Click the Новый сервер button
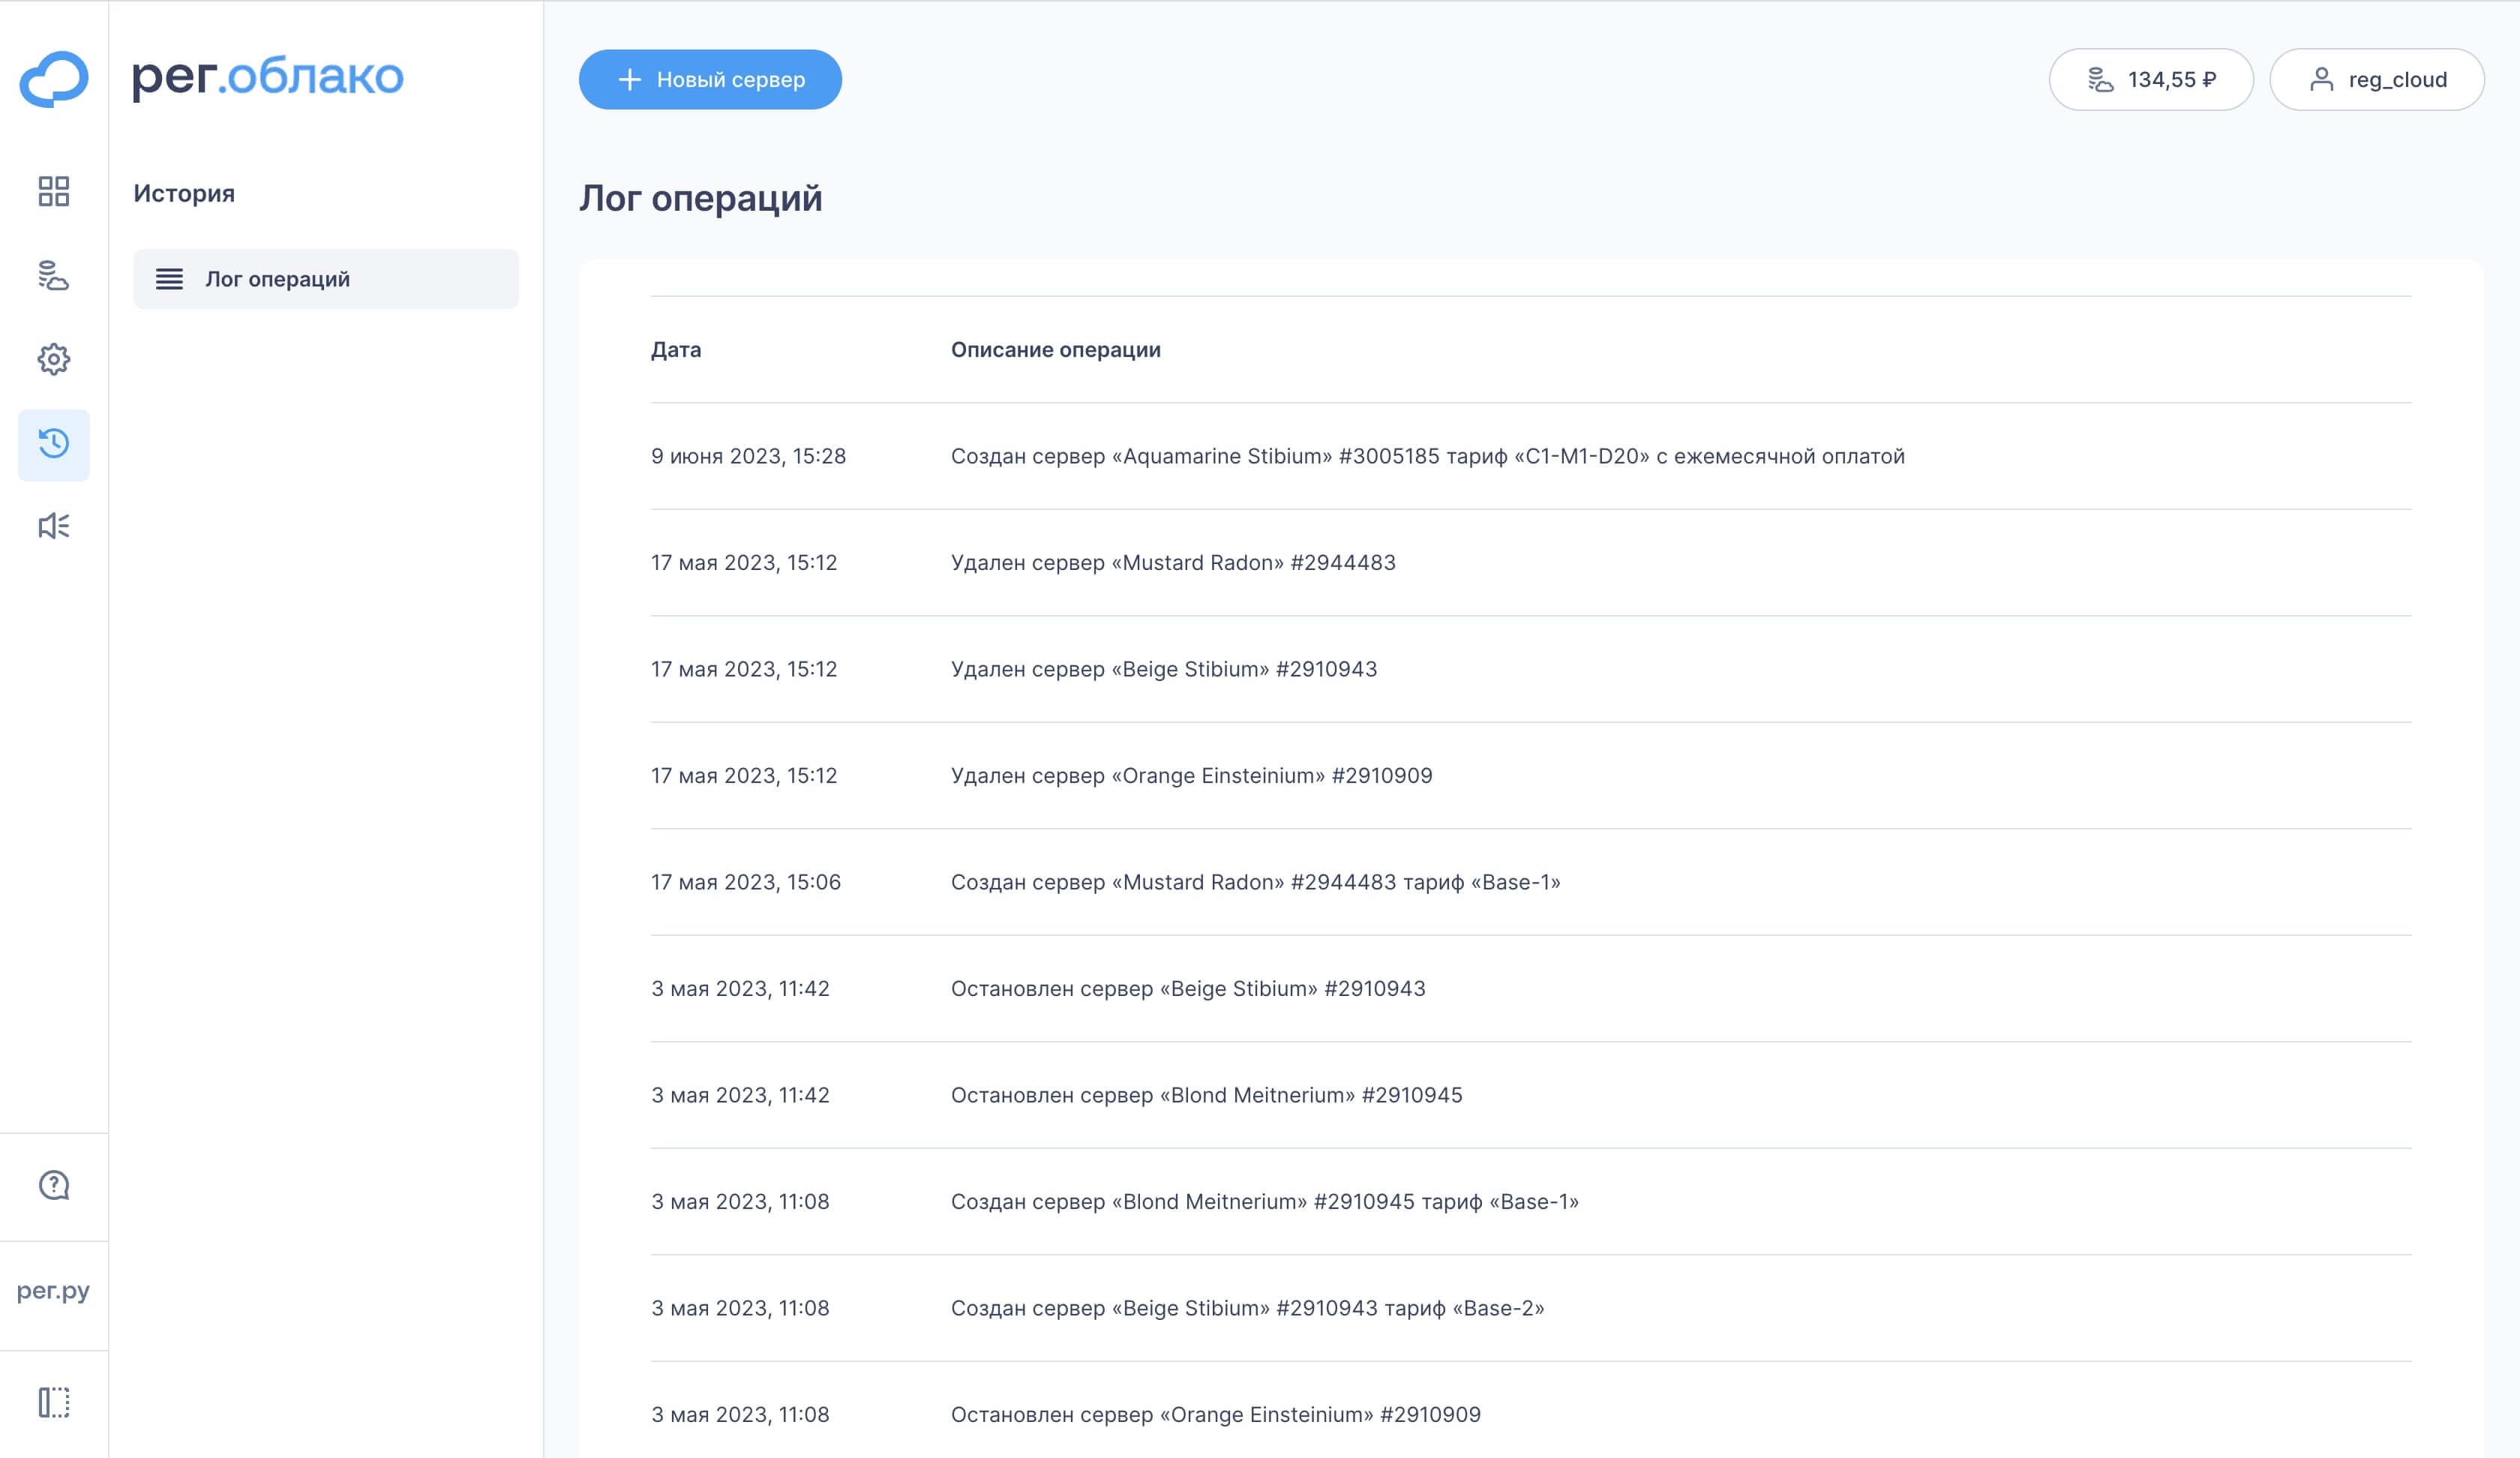 pyautogui.click(x=710, y=79)
